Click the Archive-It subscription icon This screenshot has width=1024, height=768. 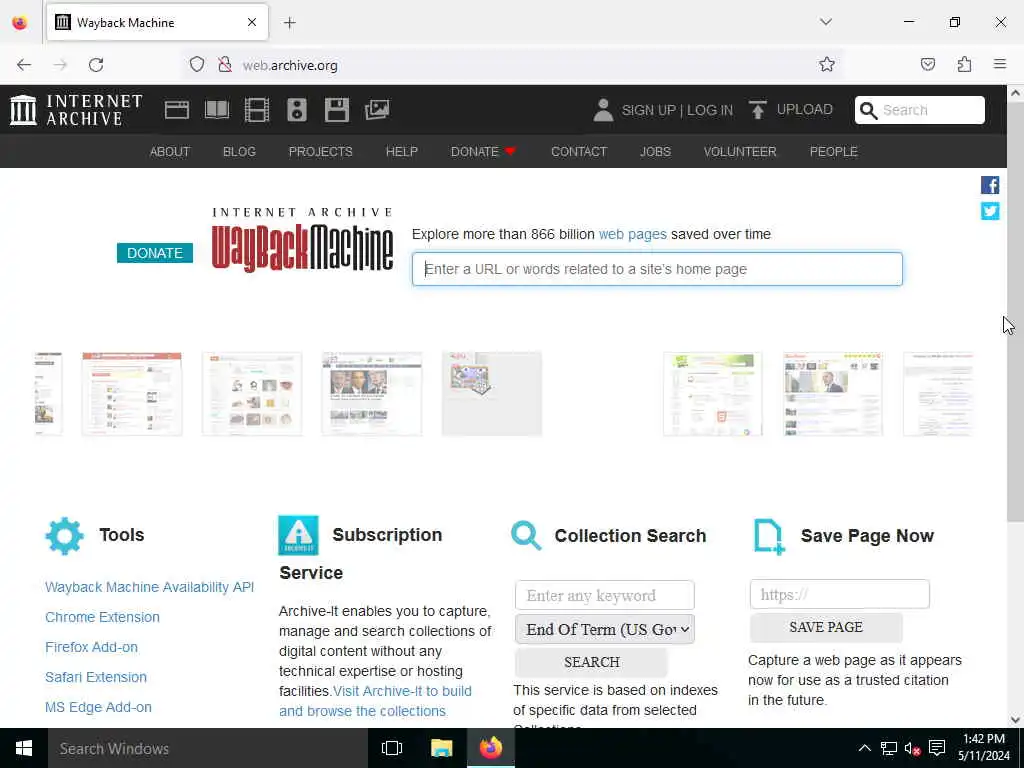click(298, 535)
